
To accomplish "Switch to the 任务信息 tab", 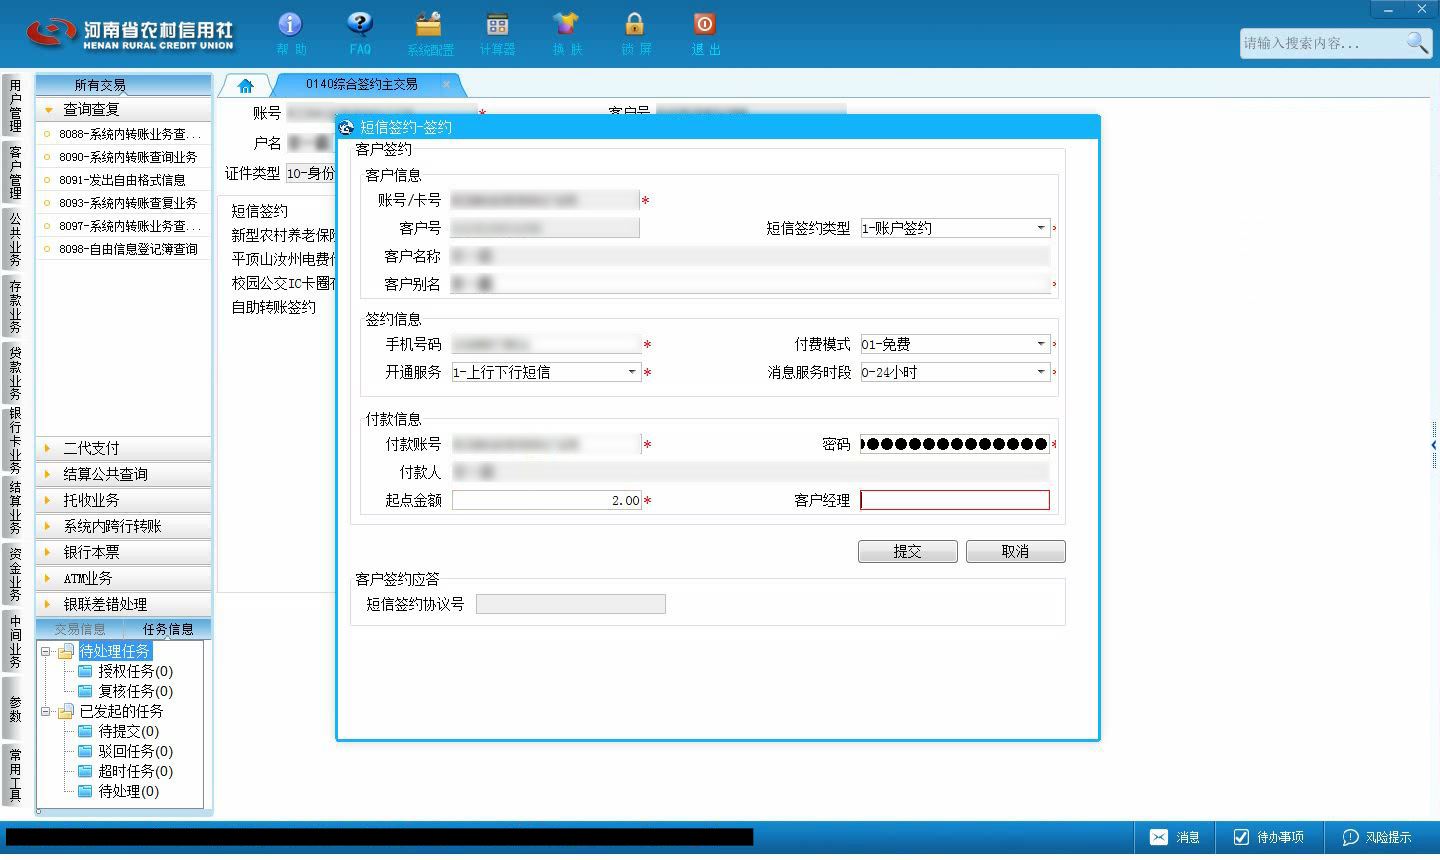I will (168, 629).
